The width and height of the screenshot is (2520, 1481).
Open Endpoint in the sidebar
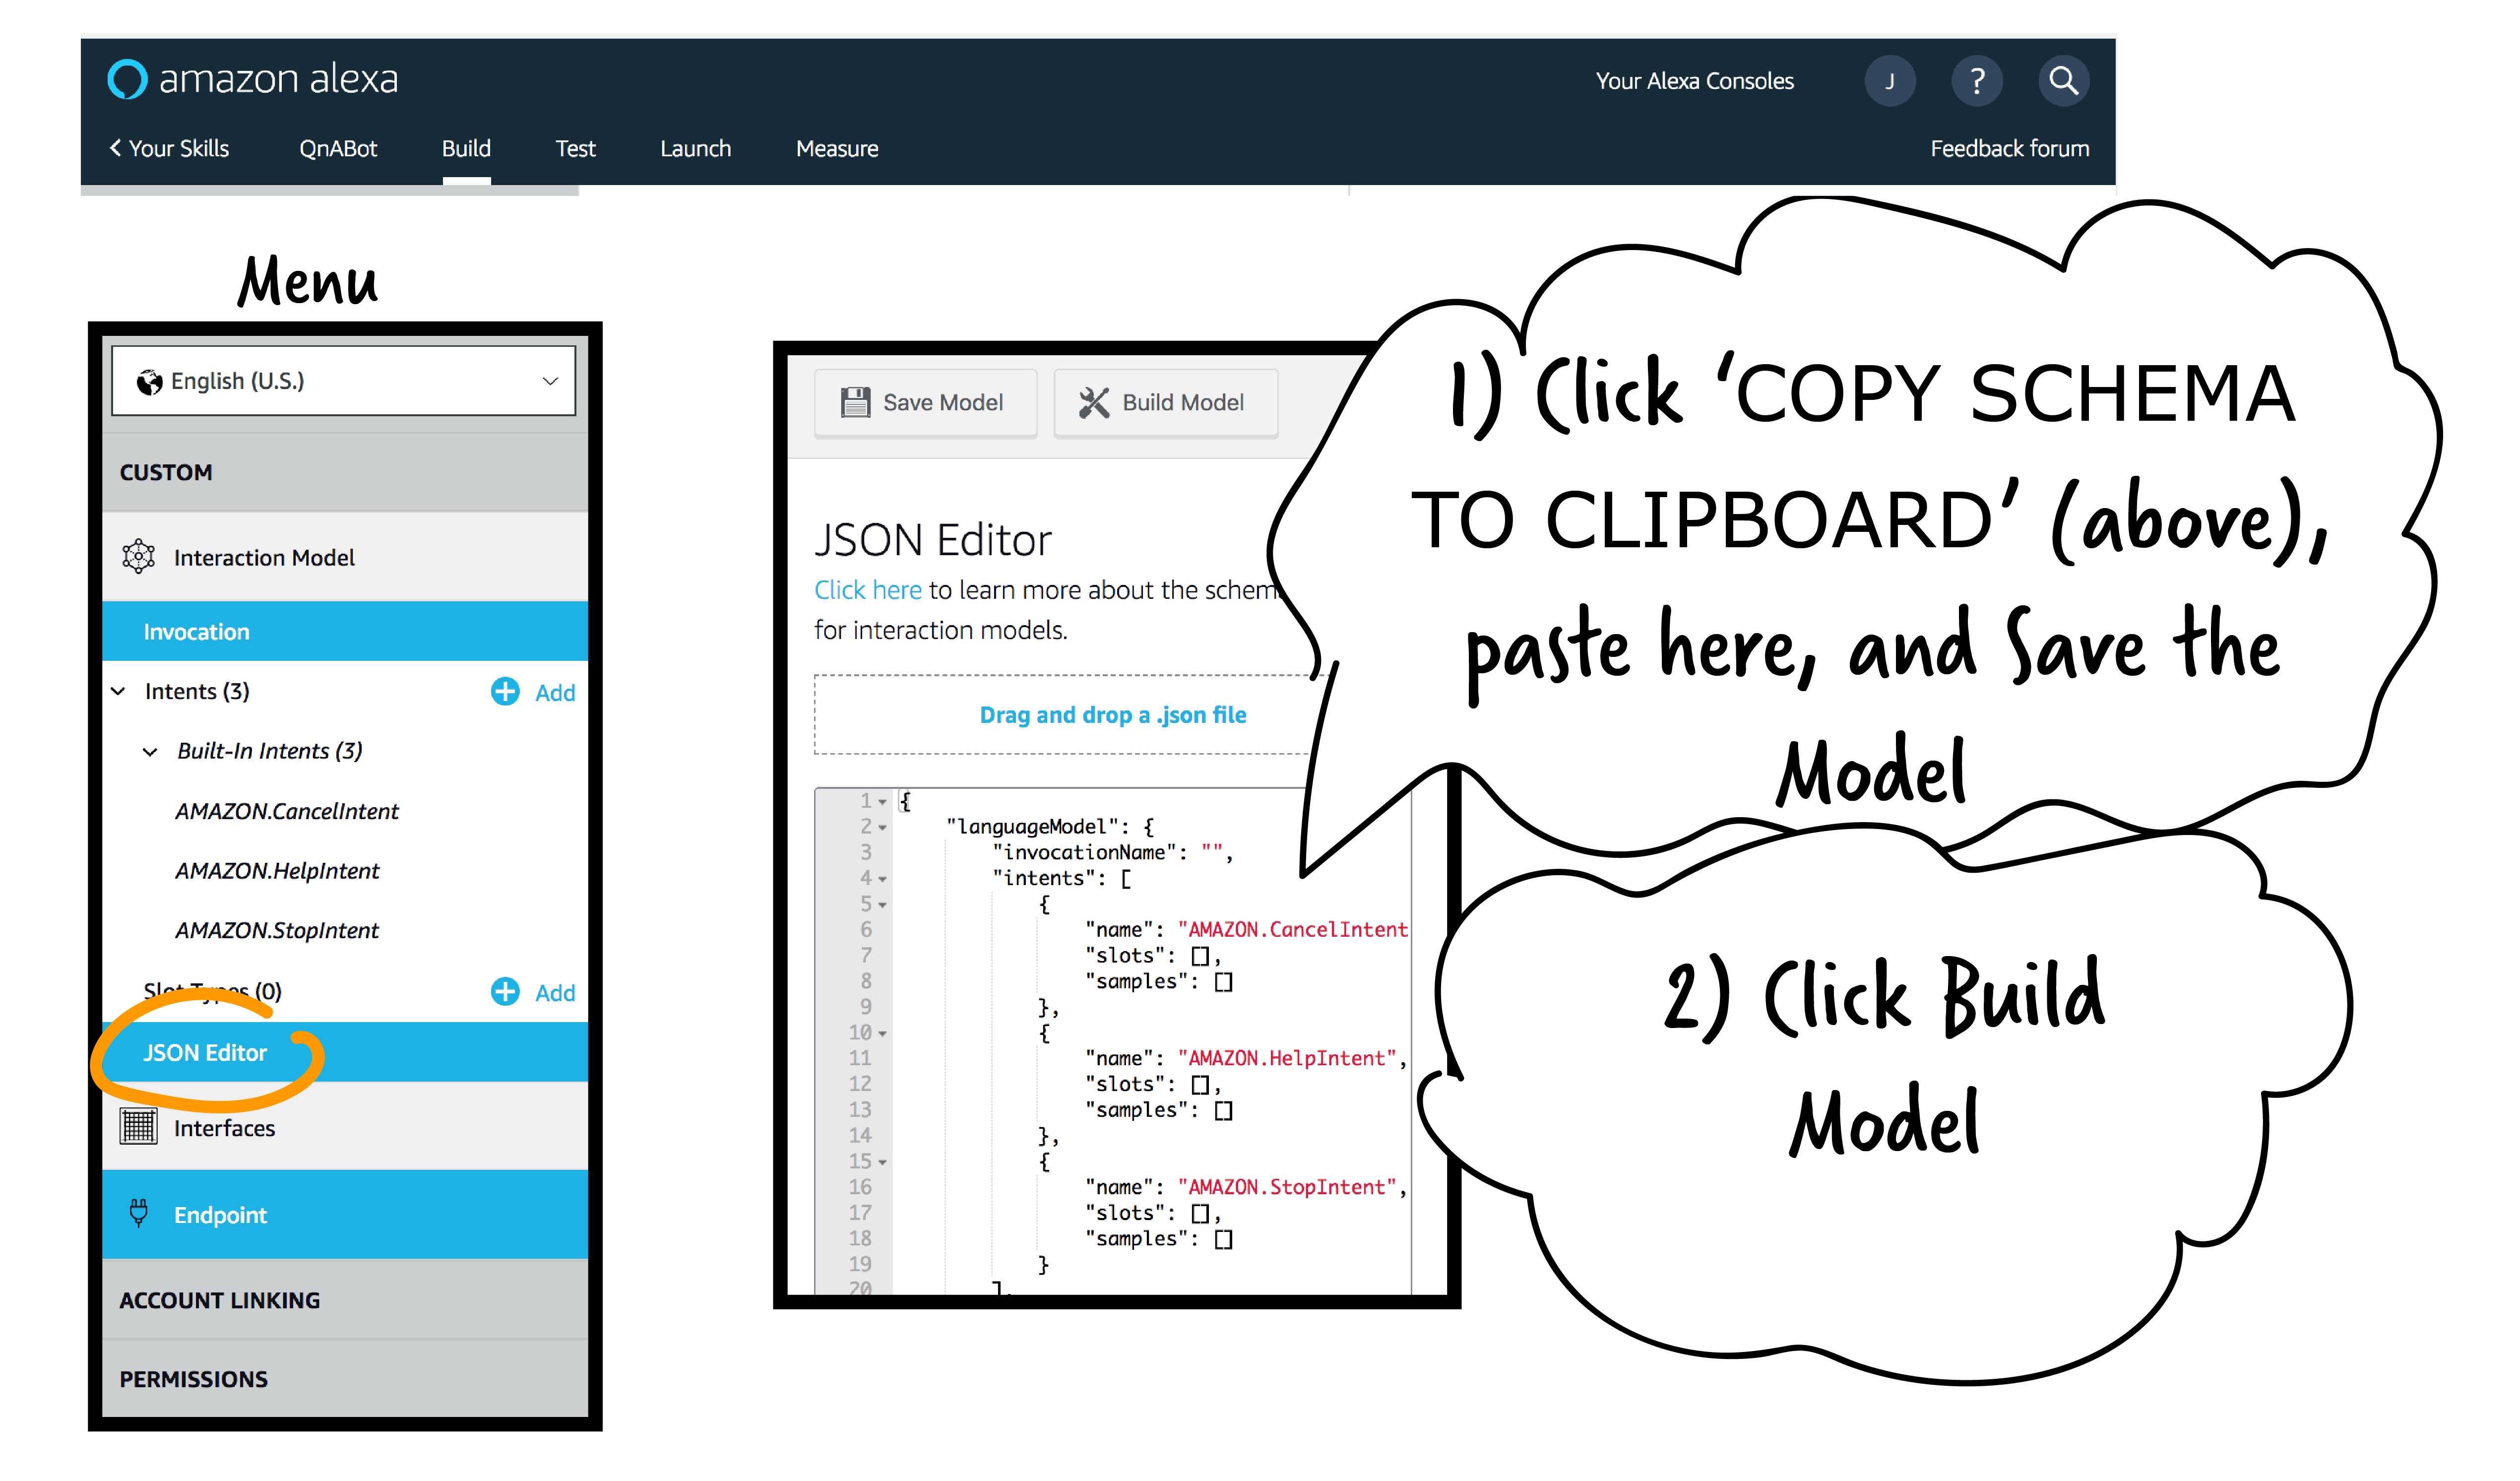click(345, 1214)
